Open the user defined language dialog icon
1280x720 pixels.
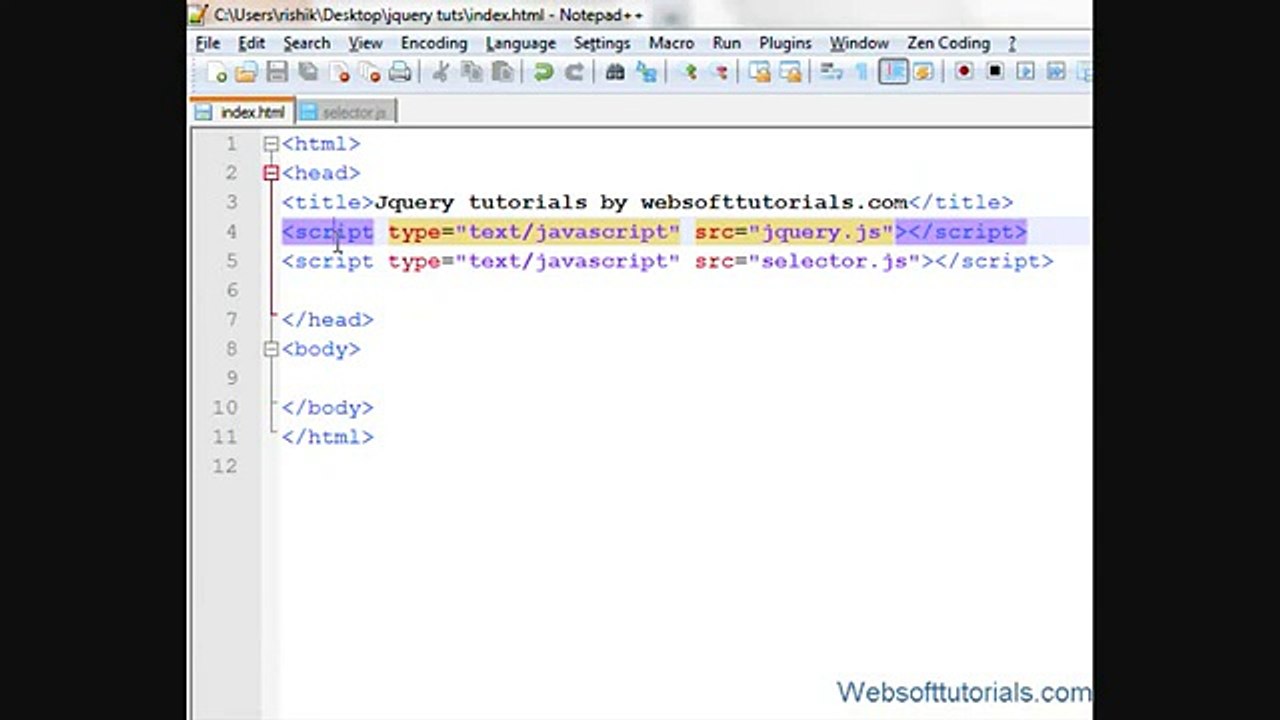click(x=923, y=72)
